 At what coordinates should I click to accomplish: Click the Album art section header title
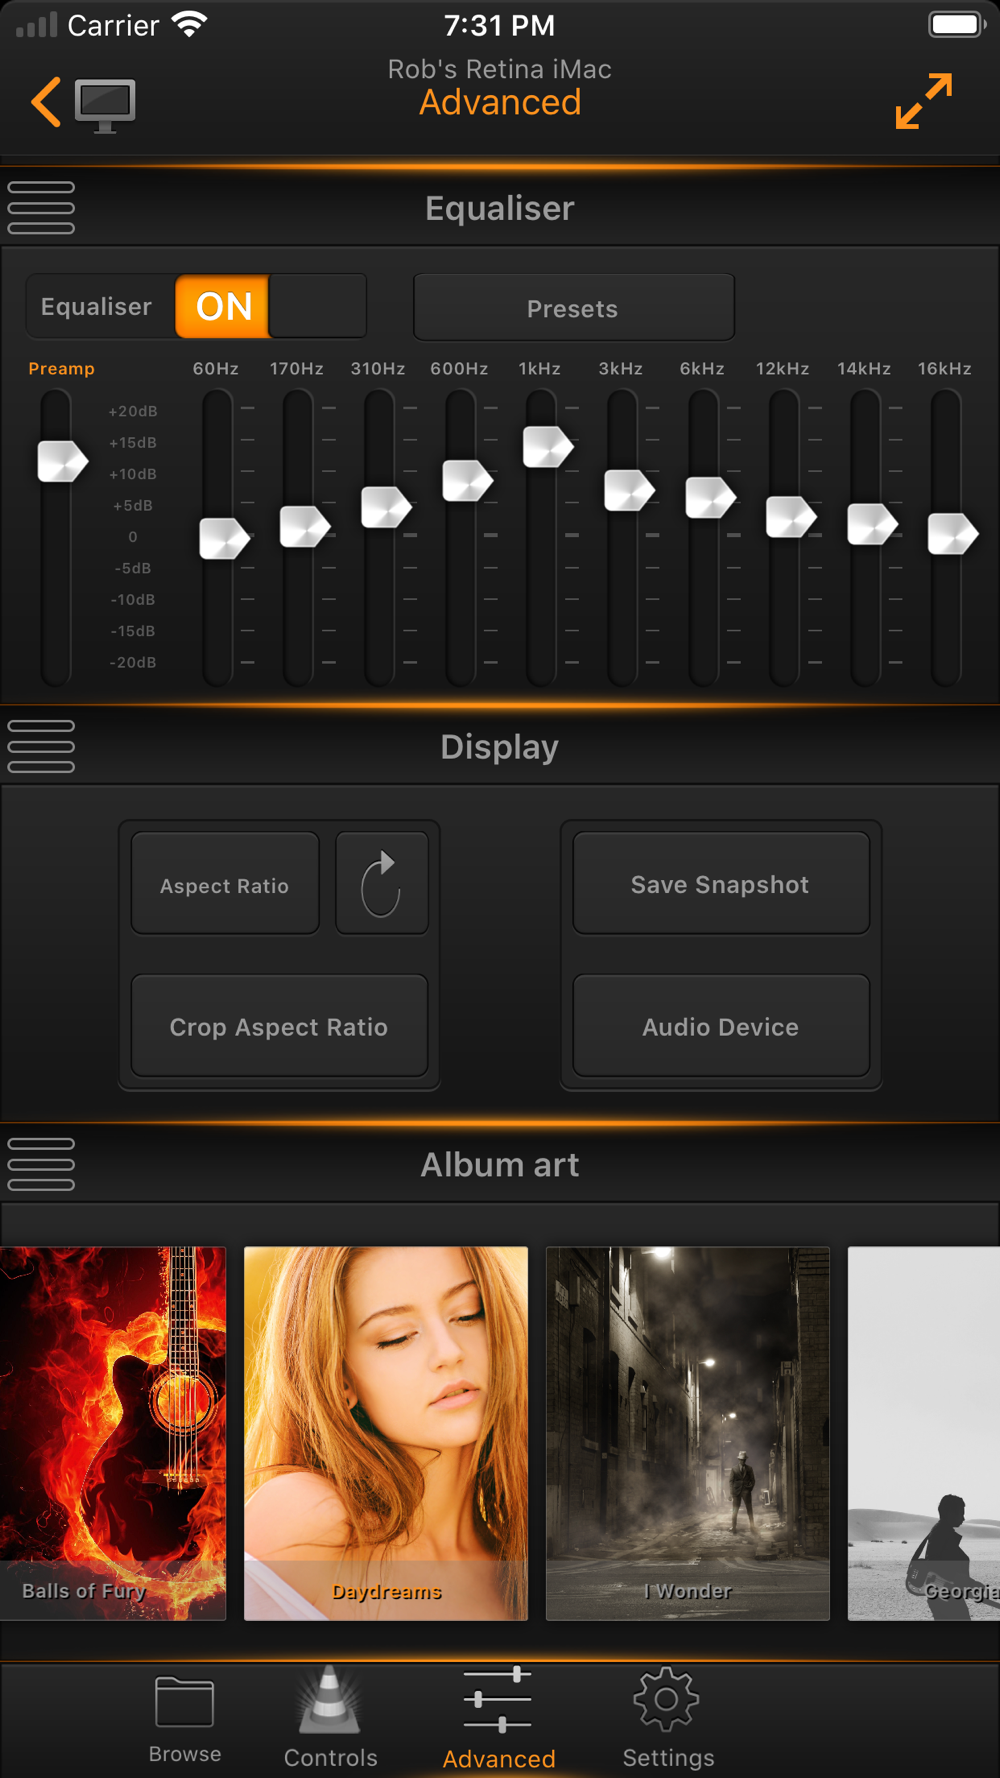click(x=499, y=1165)
